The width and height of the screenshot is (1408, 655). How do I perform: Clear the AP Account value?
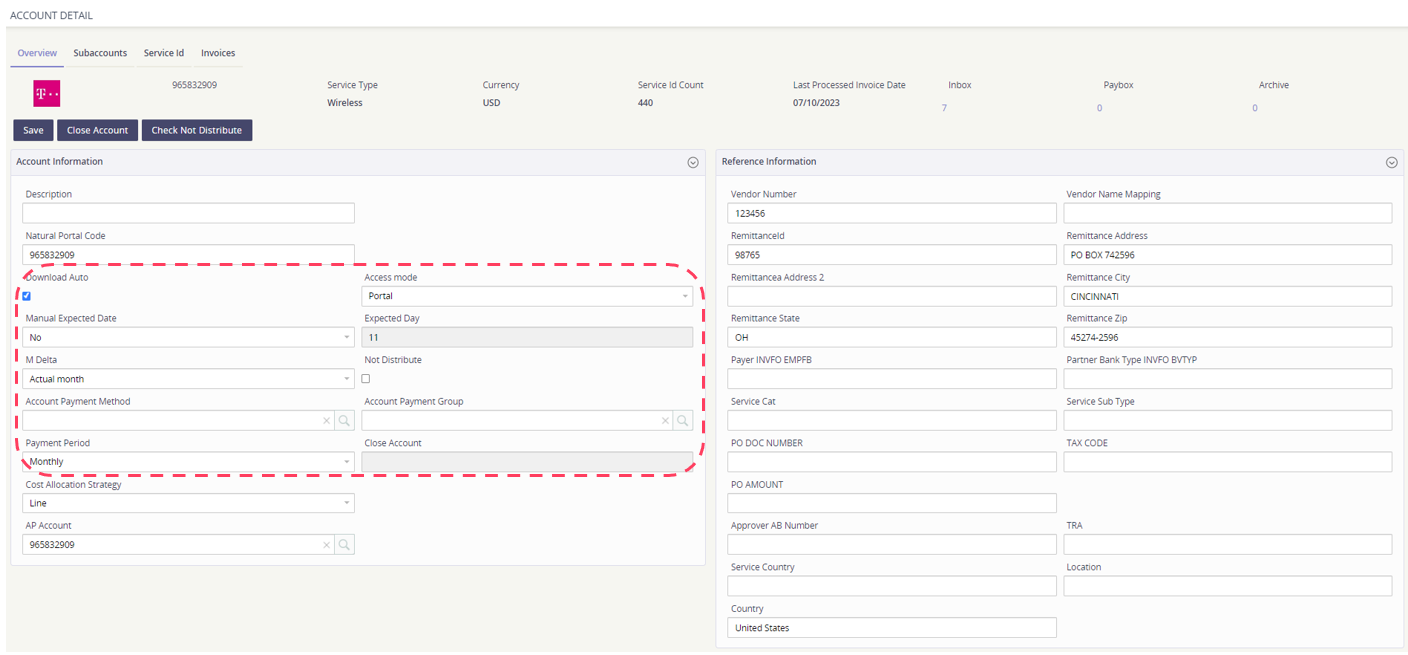[326, 545]
